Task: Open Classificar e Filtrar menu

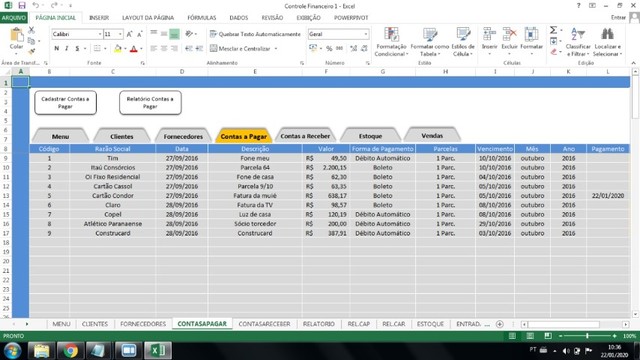Action: [578, 42]
